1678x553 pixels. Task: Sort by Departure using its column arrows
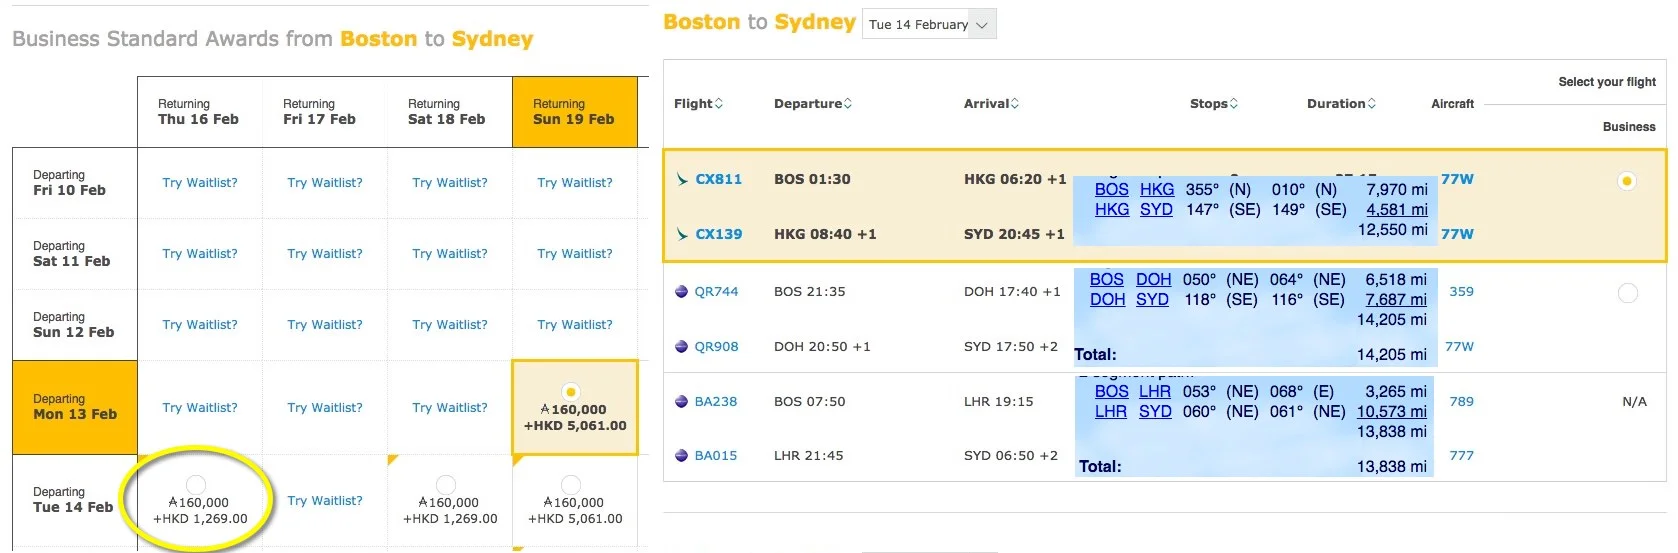847,104
